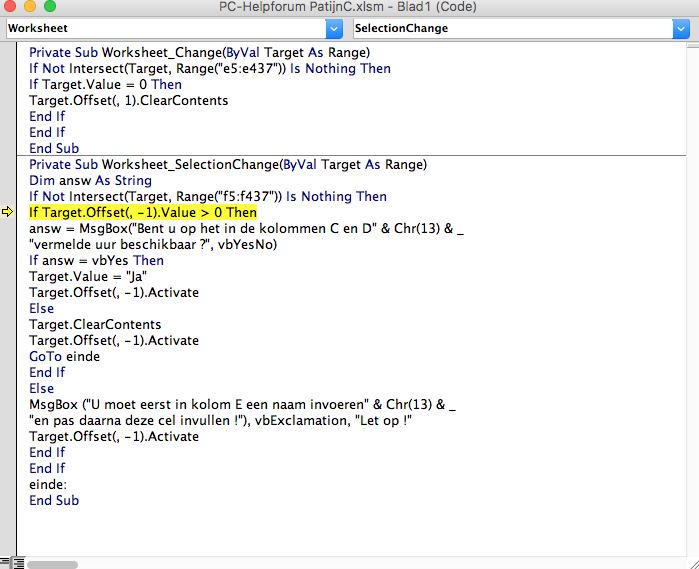The height and width of the screenshot is (569, 699).
Task: Click the yellow execution pointer arrow in margin
Action: pos(7,212)
